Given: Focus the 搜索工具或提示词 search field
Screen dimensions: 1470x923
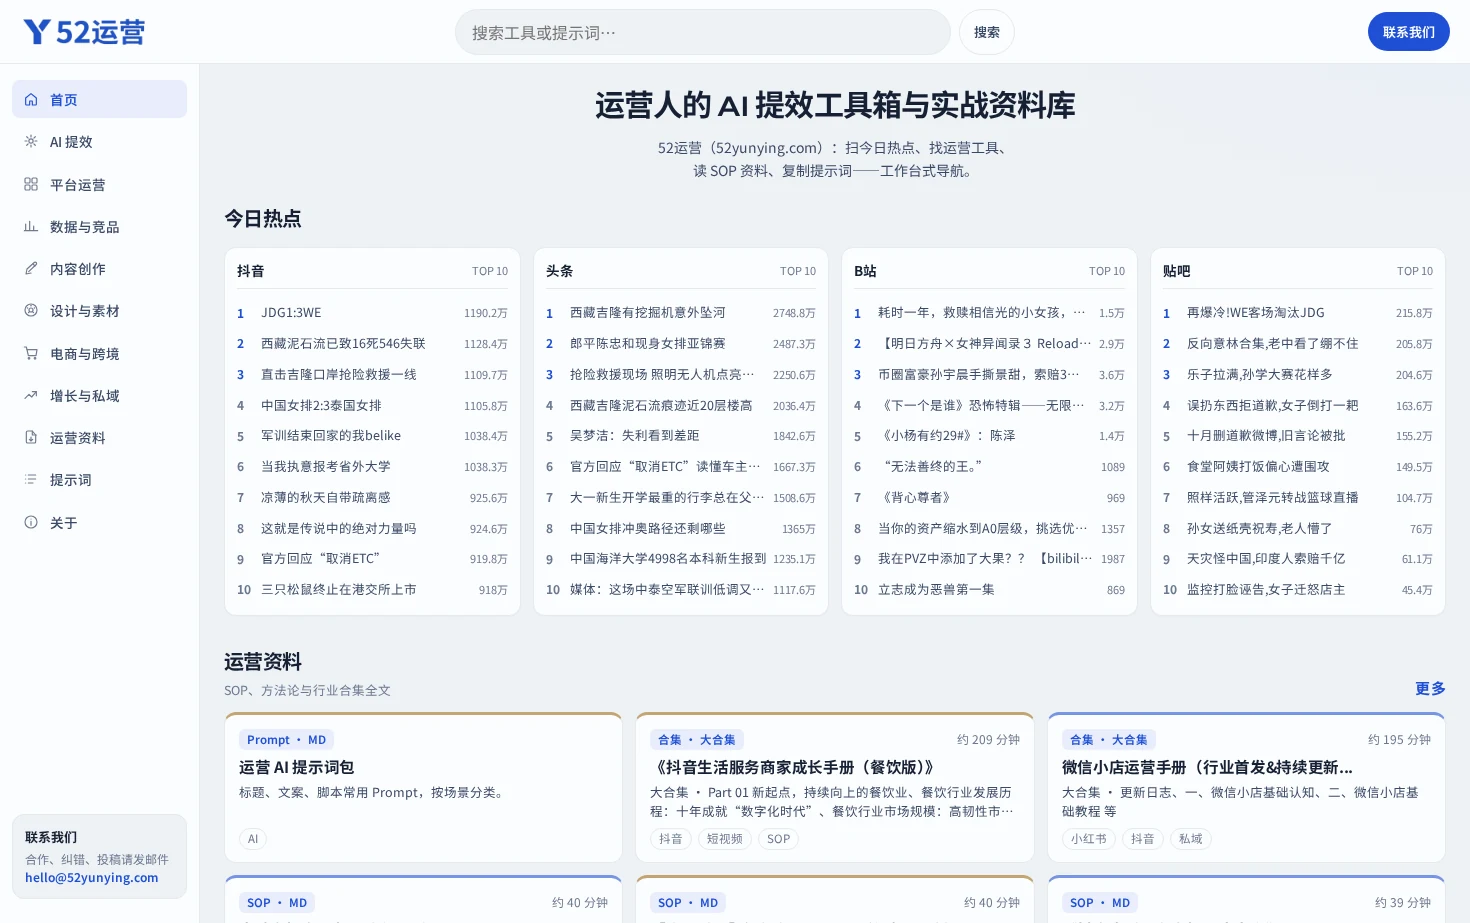Looking at the screenshot, I should click(x=702, y=32).
